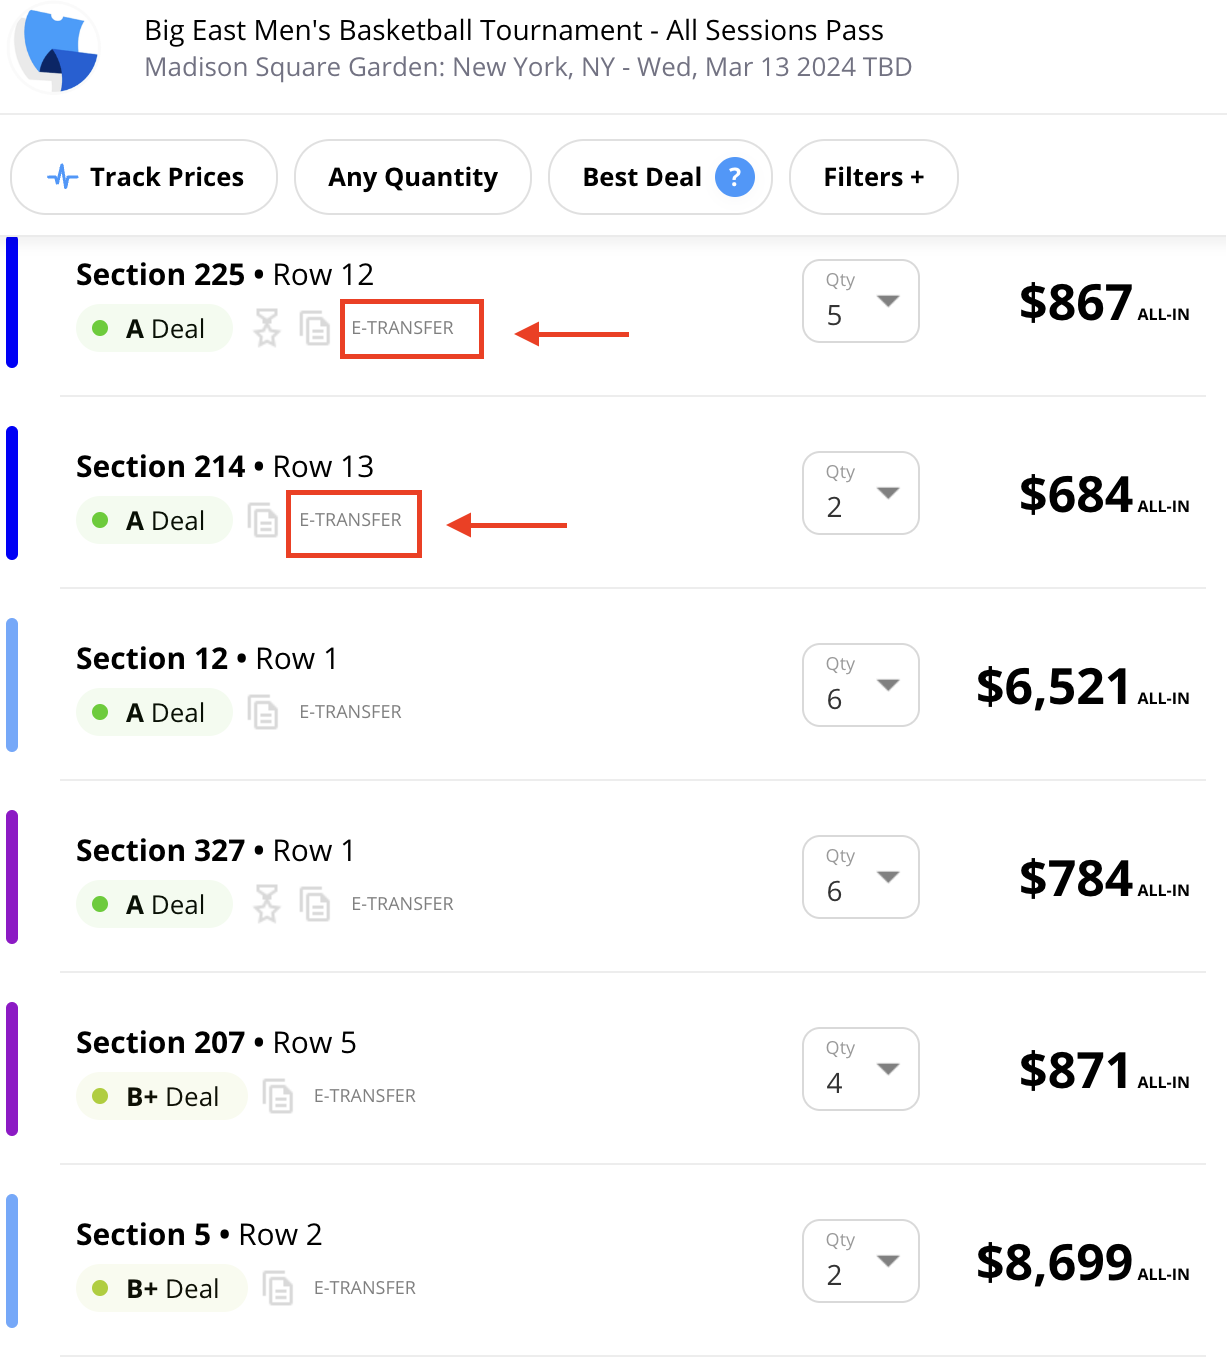The width and height of the screenshot is (1227, 1357).
Task: Expand quantity selector for Section 5
Action: (x=860, y=1261)
